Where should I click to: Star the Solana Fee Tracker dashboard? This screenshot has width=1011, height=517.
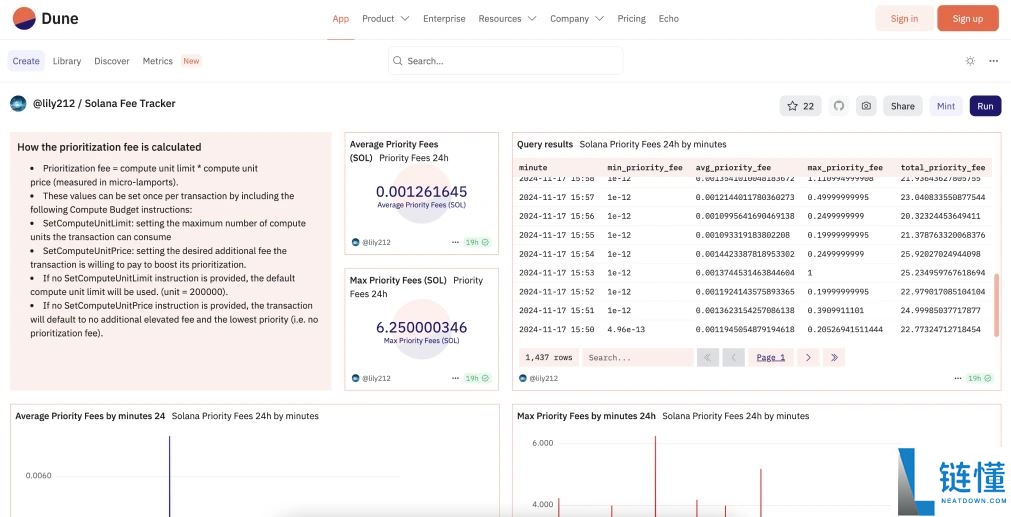click(800, 106)
